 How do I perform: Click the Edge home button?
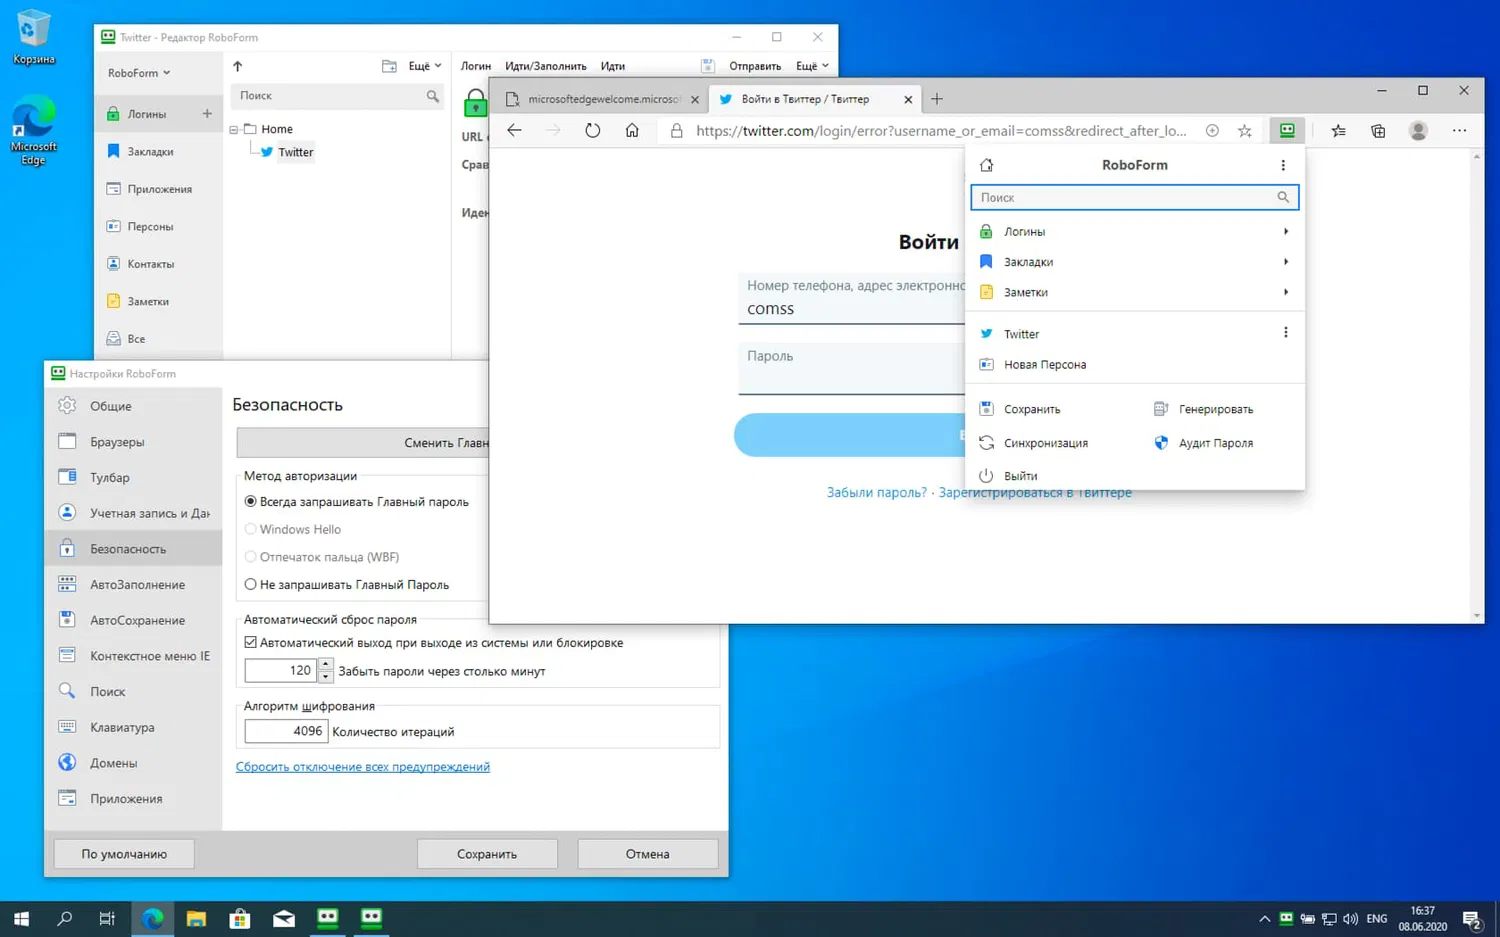632,130
